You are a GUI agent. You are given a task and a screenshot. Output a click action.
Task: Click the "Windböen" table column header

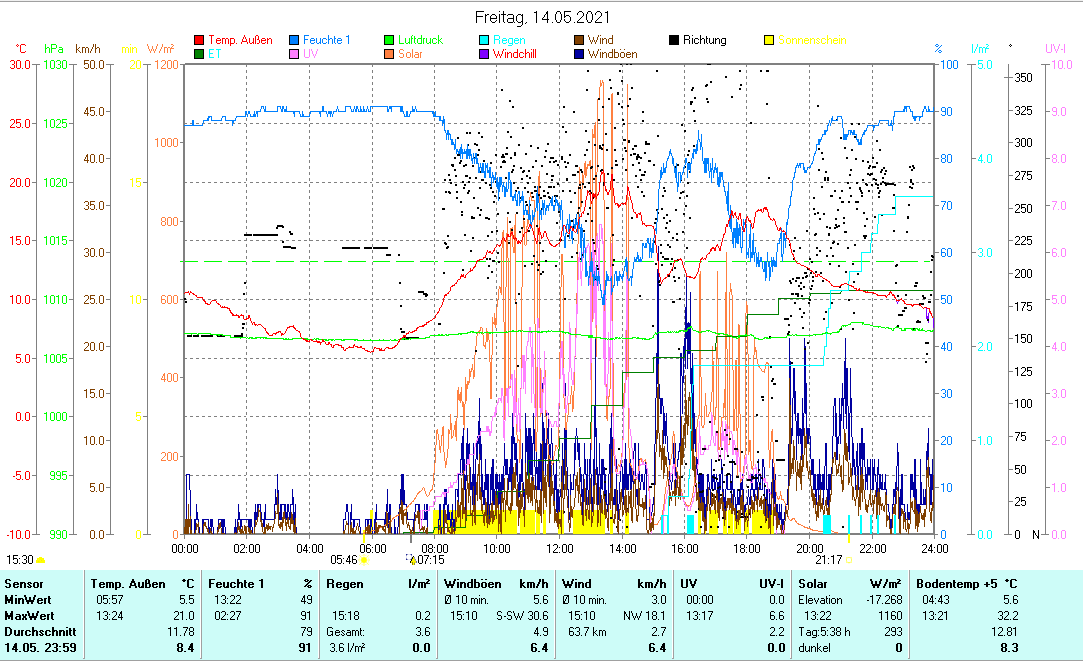(472, 584)
